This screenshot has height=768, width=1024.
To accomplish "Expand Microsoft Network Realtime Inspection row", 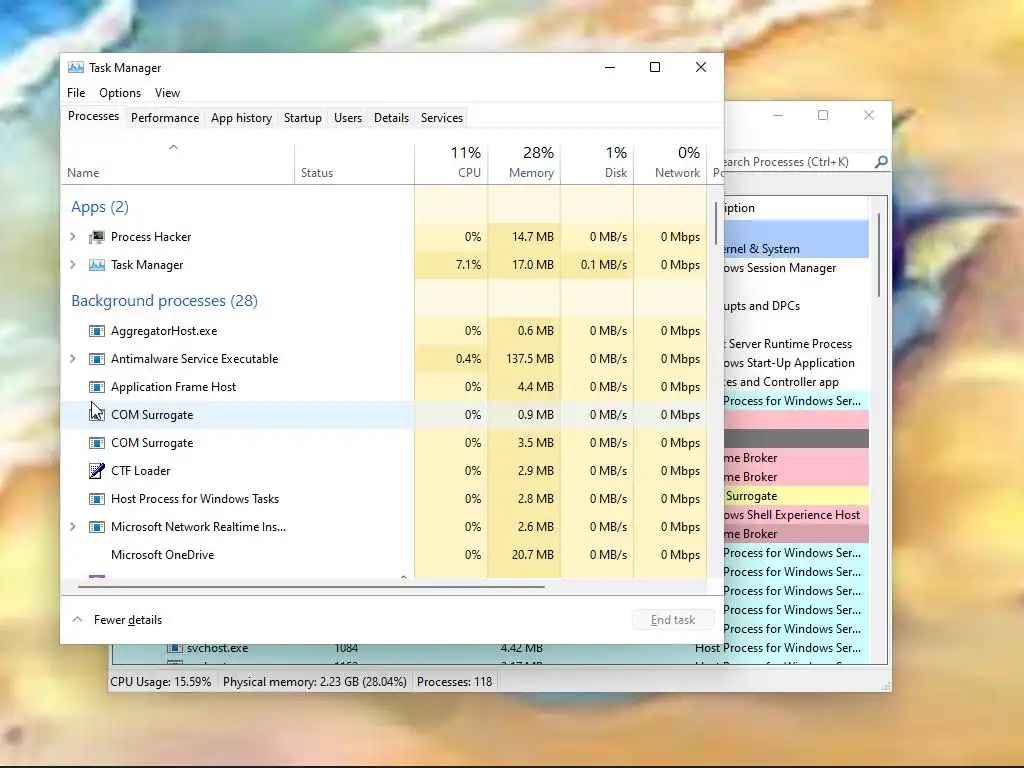I will click(72, 526).
